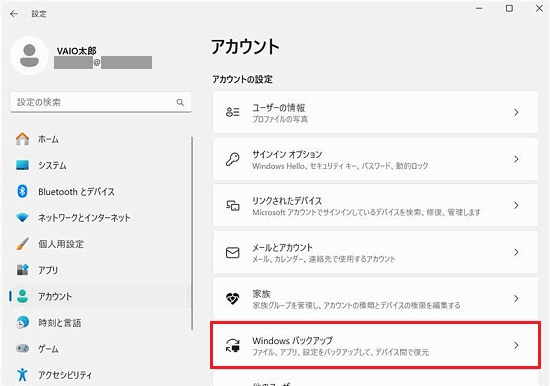
Task: Open ゲーム section
Action: click(x=48, y=348)
